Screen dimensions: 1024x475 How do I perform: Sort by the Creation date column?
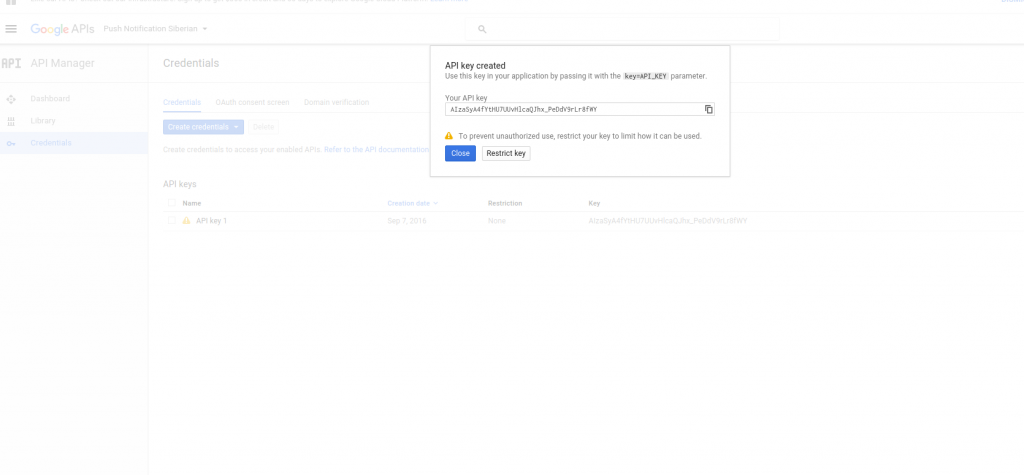click(x=412, y=203)
